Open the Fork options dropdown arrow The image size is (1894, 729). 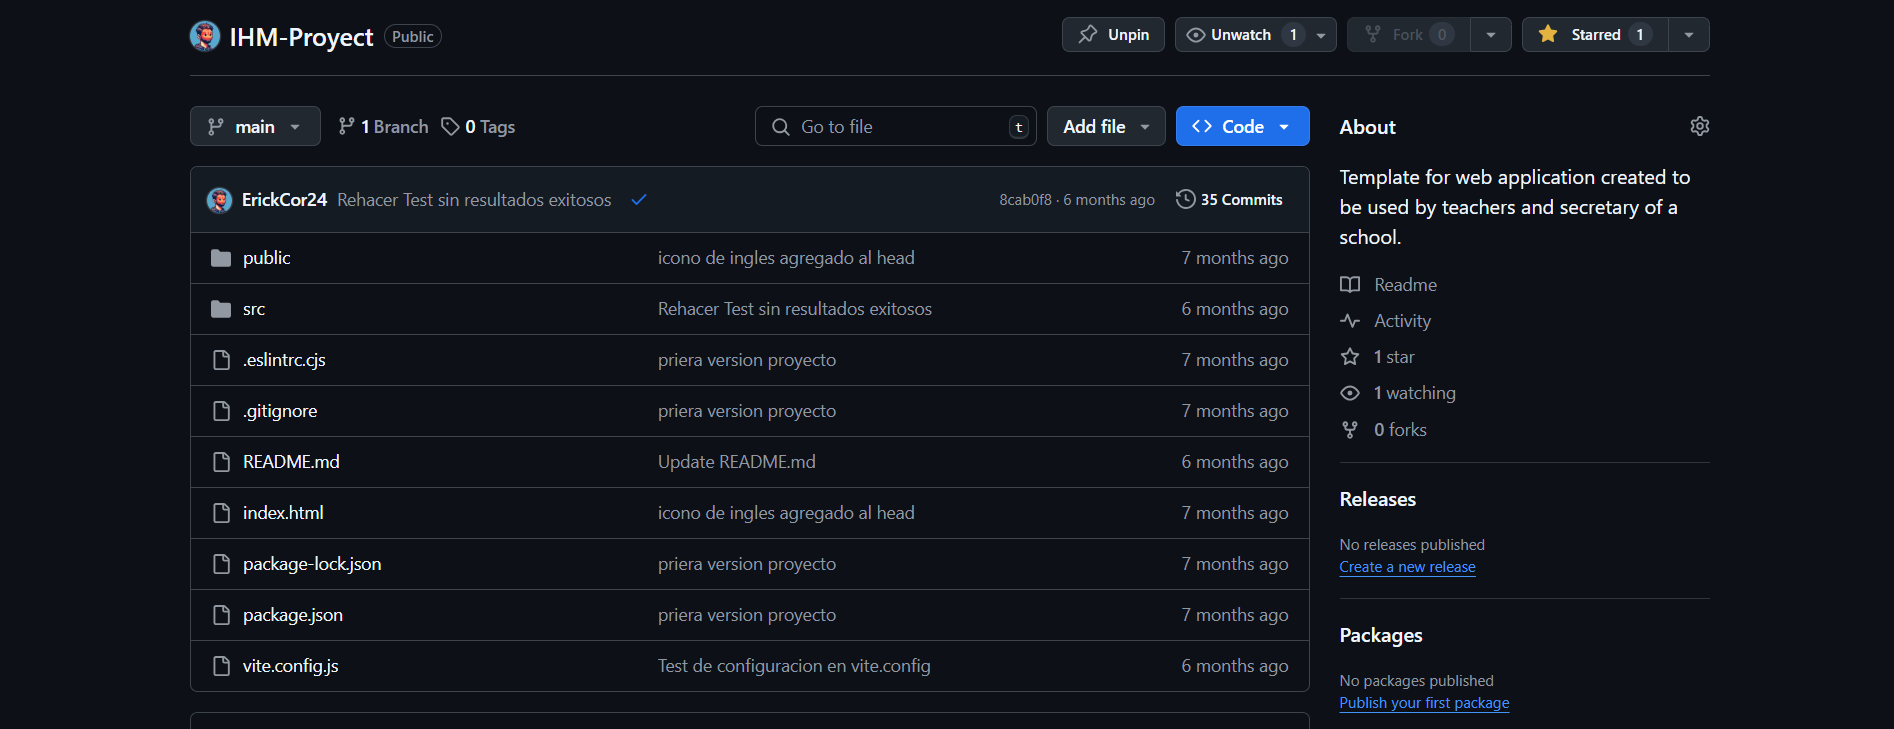point(1491,35)
